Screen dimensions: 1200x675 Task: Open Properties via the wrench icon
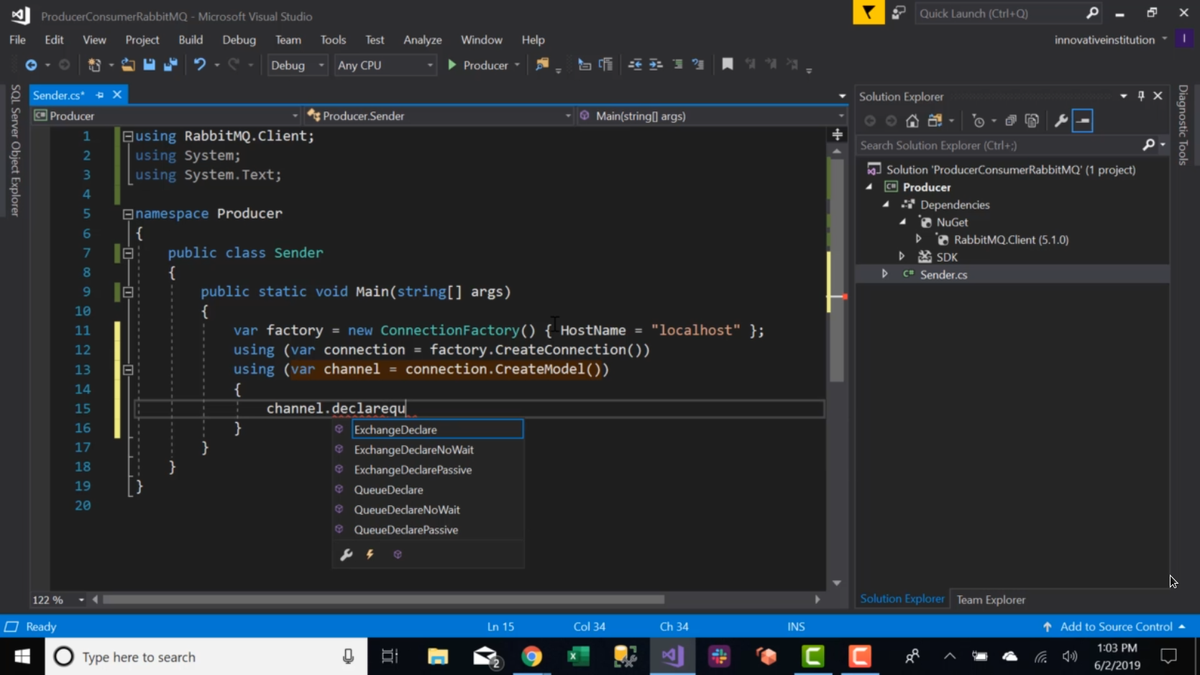coord(1061,121)
